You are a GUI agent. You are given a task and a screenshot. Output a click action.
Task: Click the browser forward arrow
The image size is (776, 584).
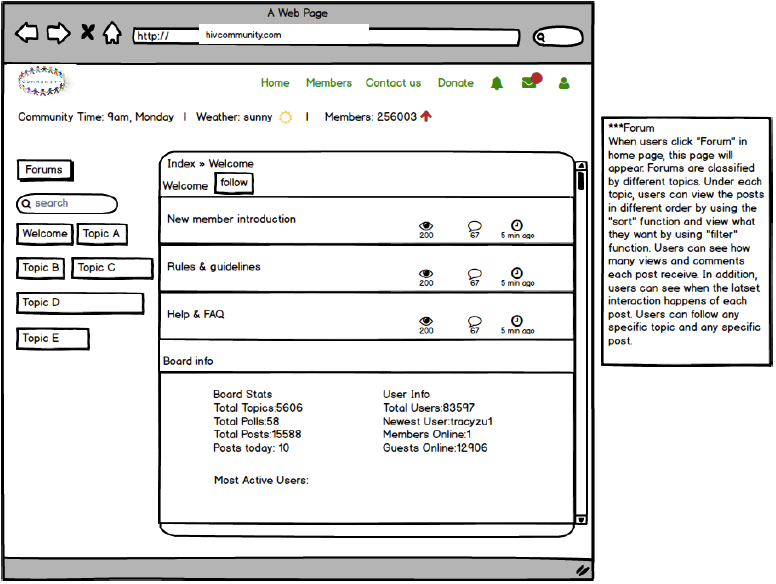(x=58, y=33)
